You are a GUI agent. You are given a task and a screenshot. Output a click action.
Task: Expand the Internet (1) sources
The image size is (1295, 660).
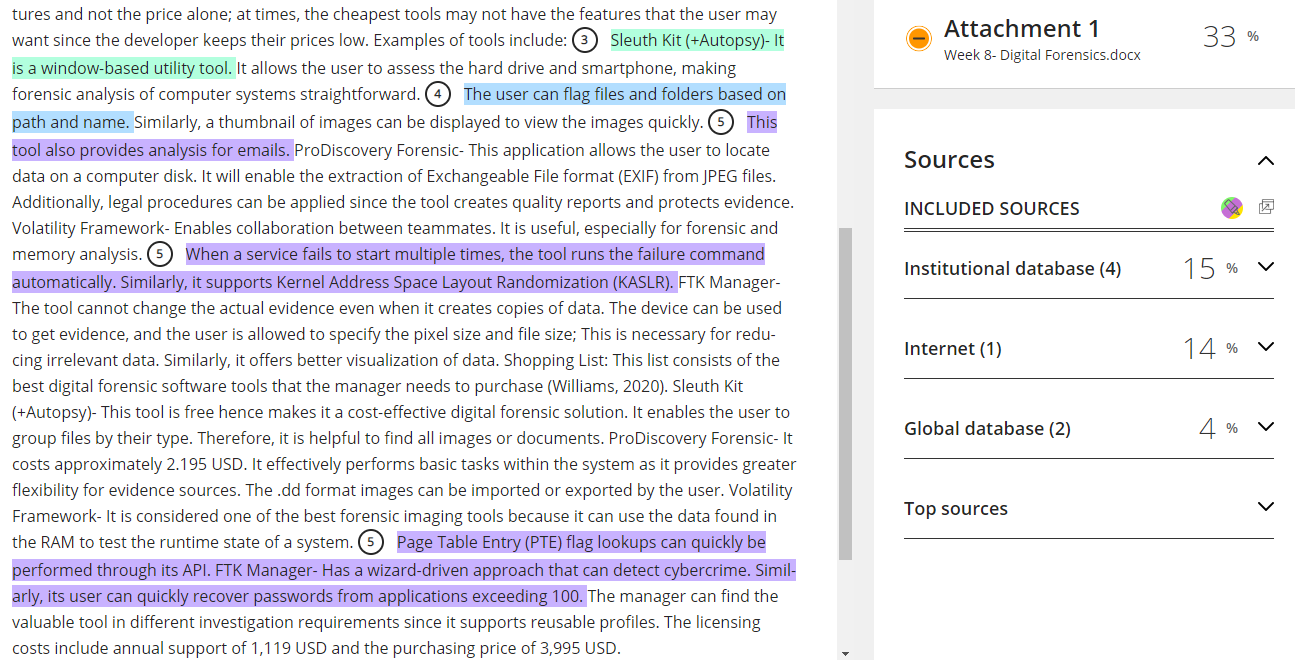point(1266,347)
